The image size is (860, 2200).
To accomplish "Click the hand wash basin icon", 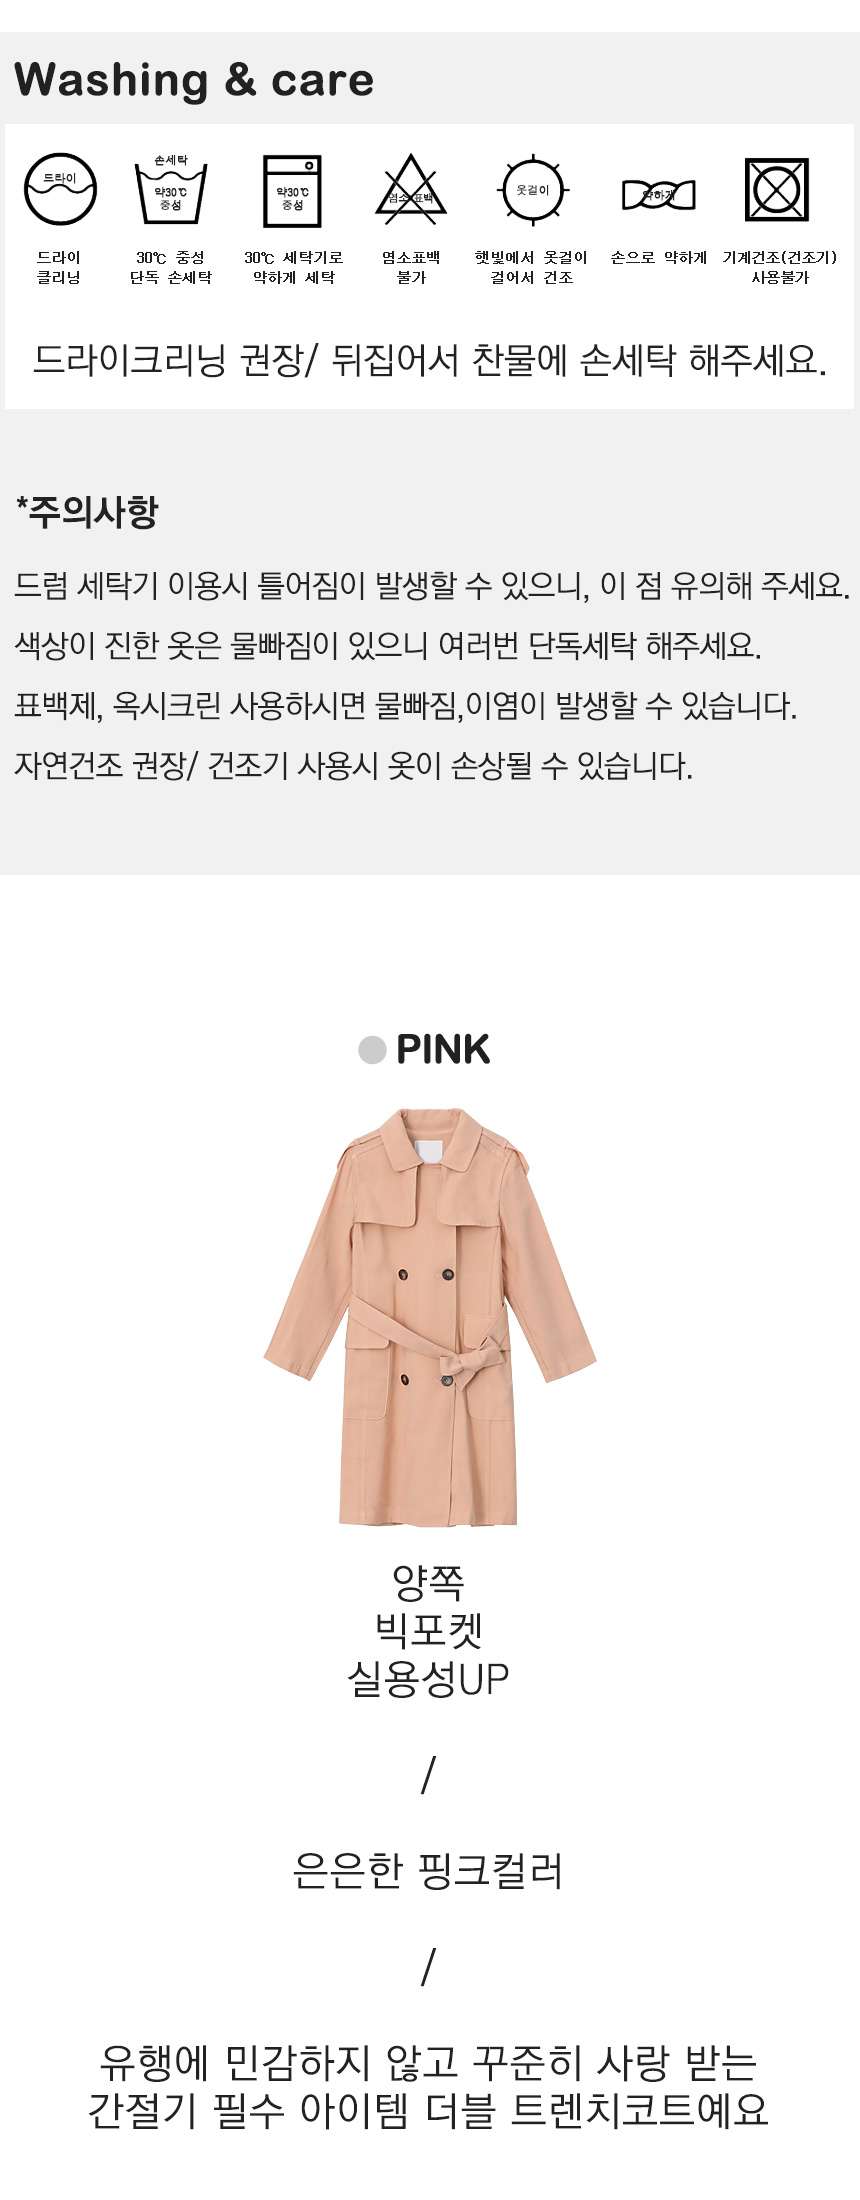I will (x=170, y=189).
